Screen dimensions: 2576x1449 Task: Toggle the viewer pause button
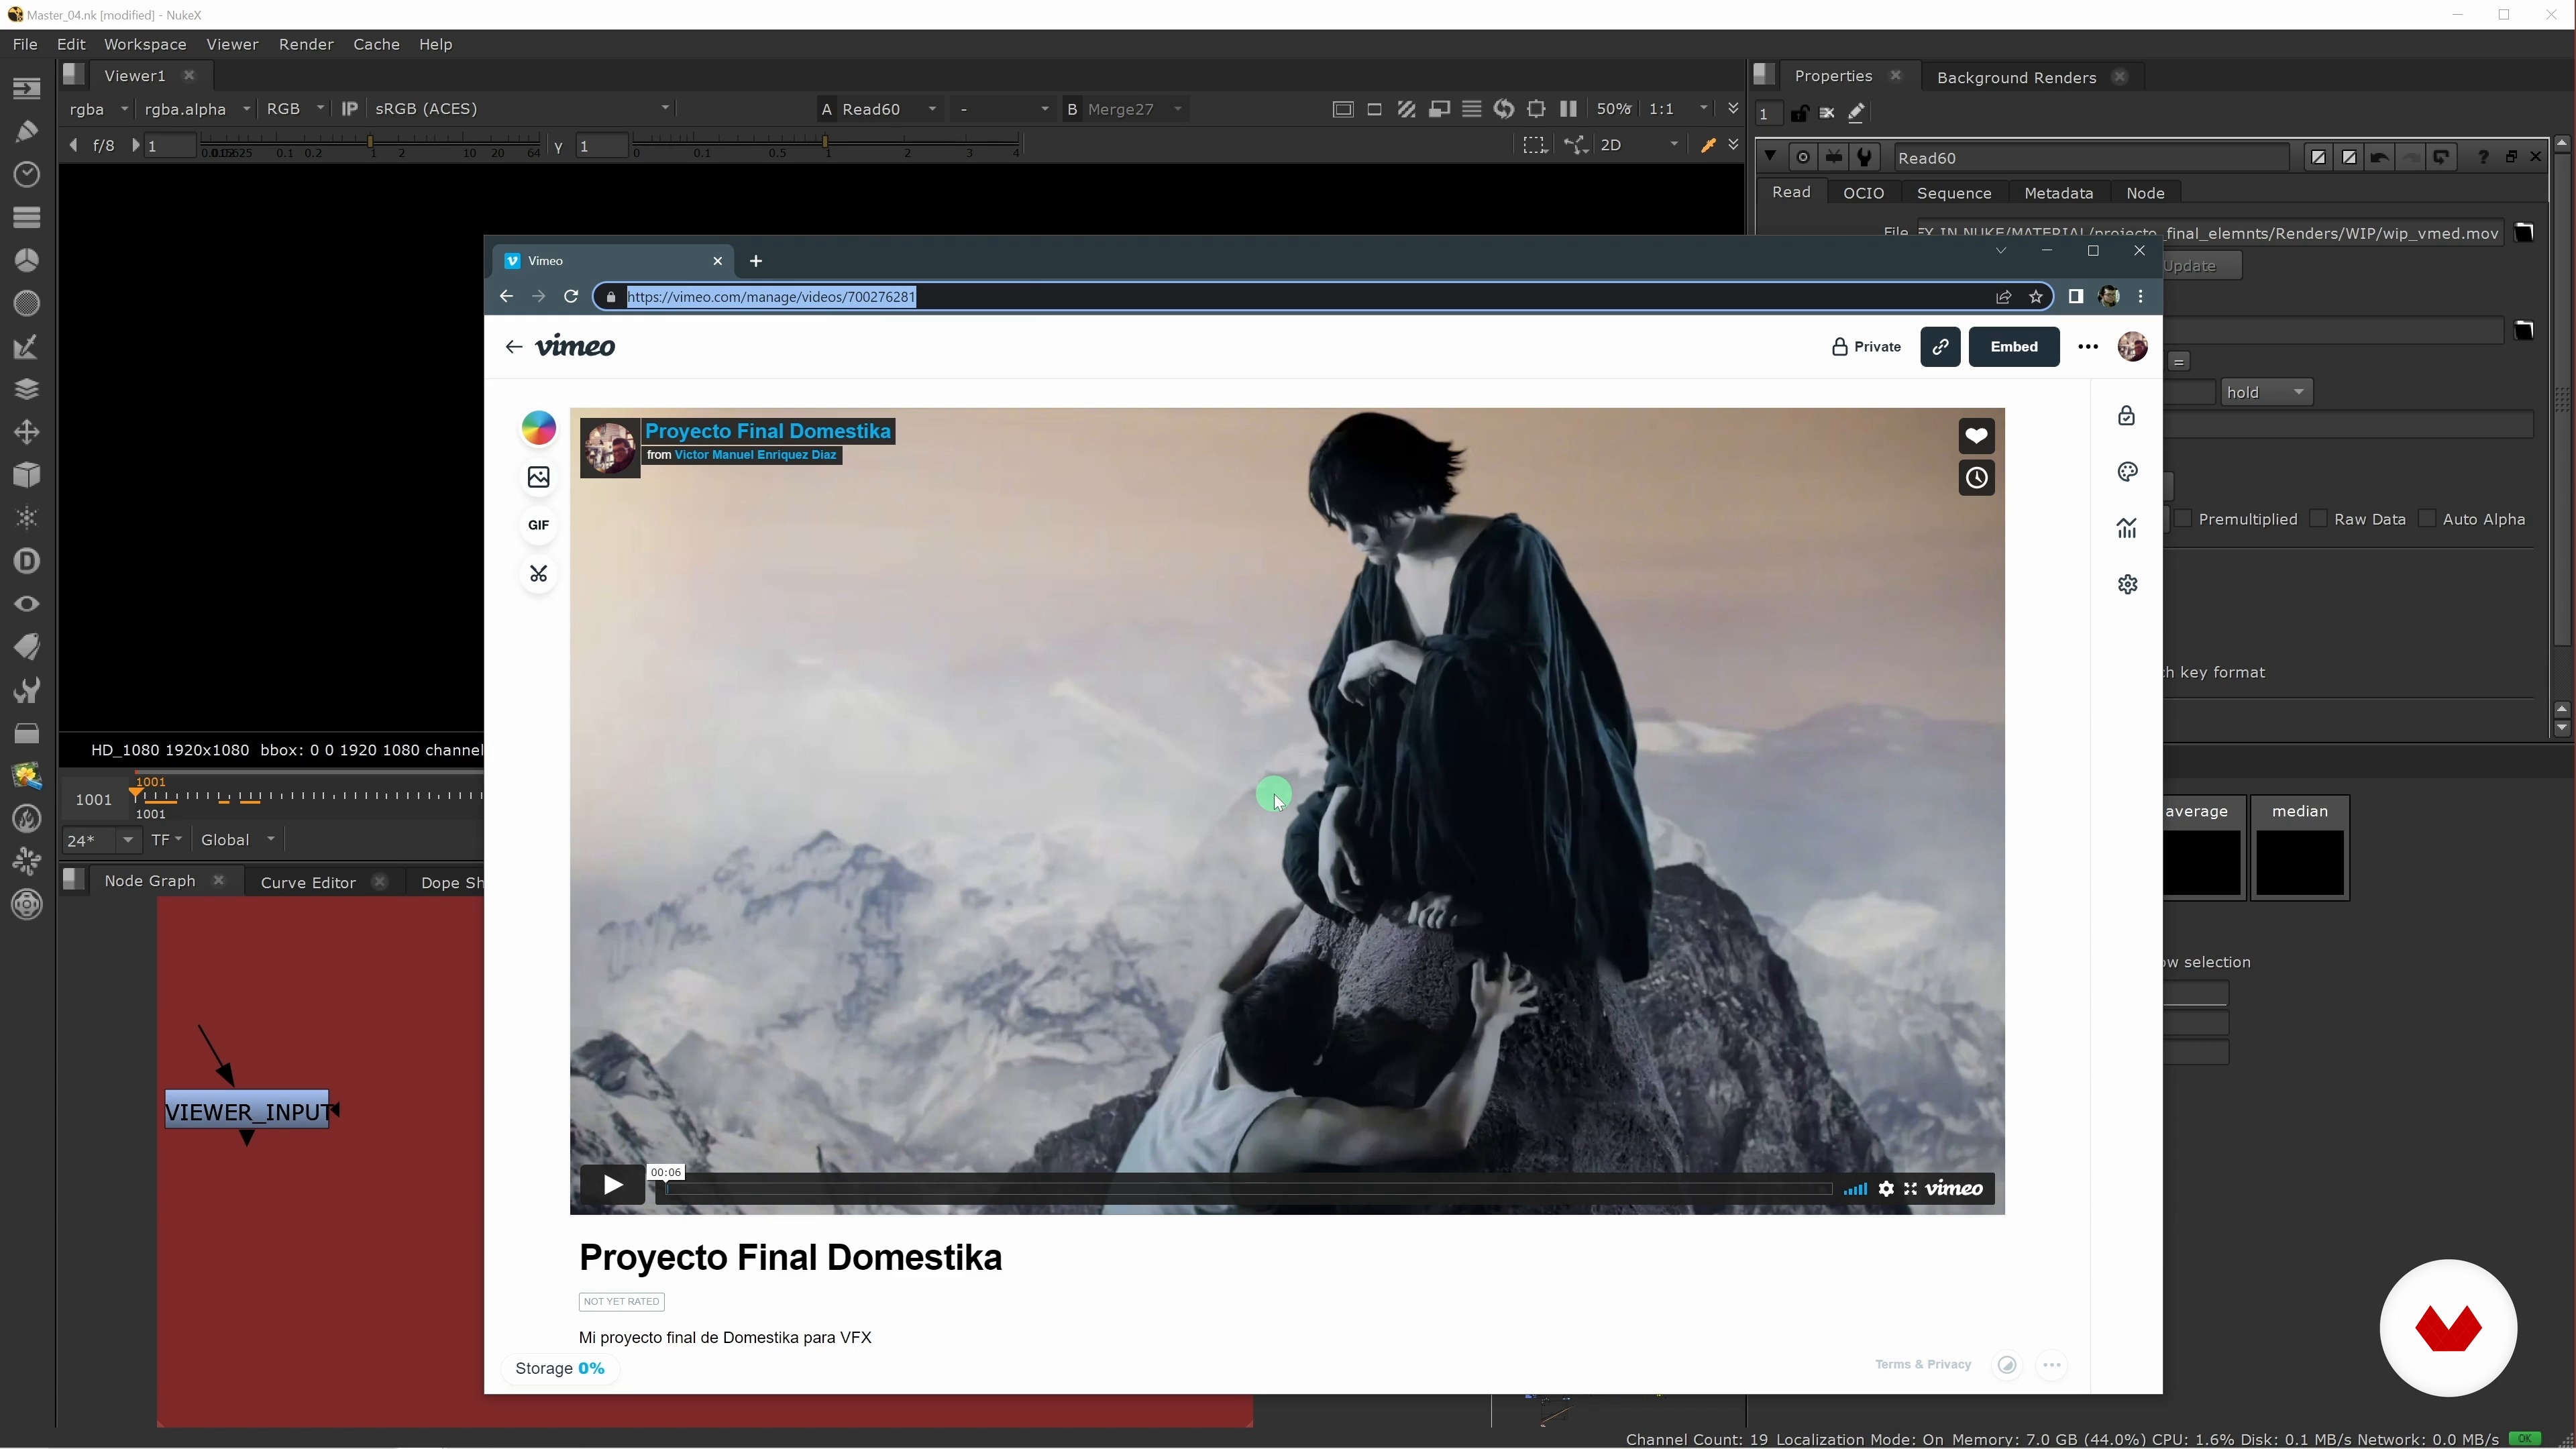coord(1568,109)
